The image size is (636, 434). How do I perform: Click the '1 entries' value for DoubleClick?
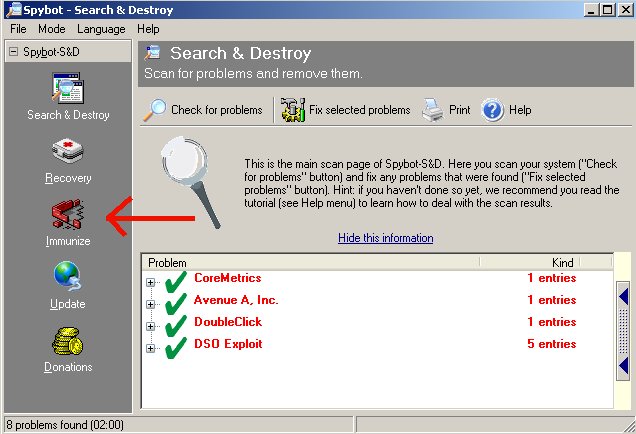pos(552,322)
